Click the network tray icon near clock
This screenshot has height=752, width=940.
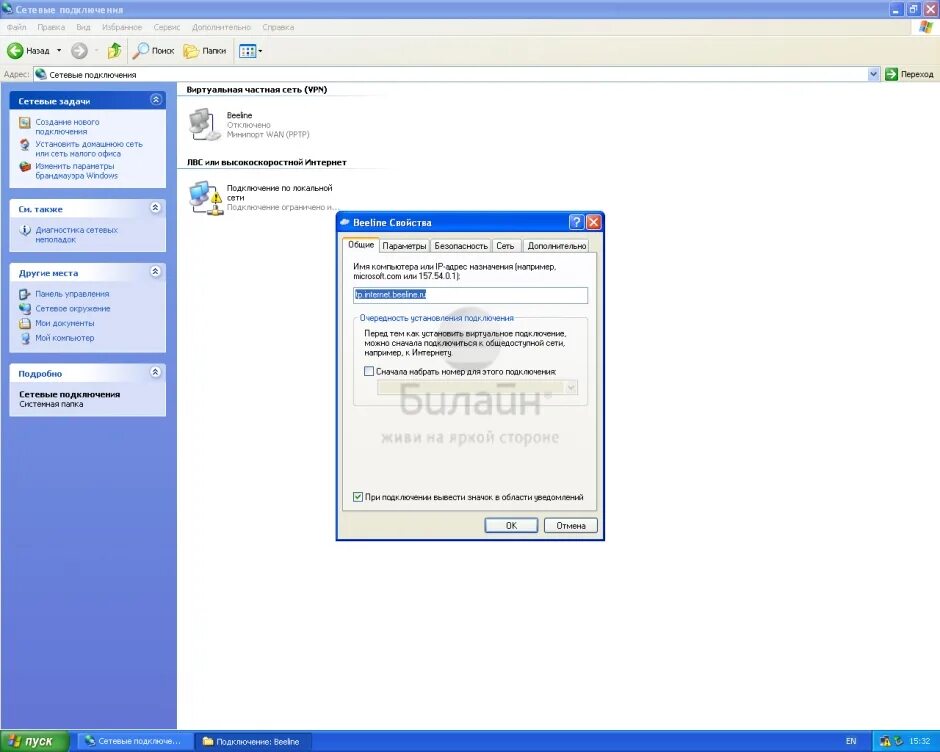(885, 741)
